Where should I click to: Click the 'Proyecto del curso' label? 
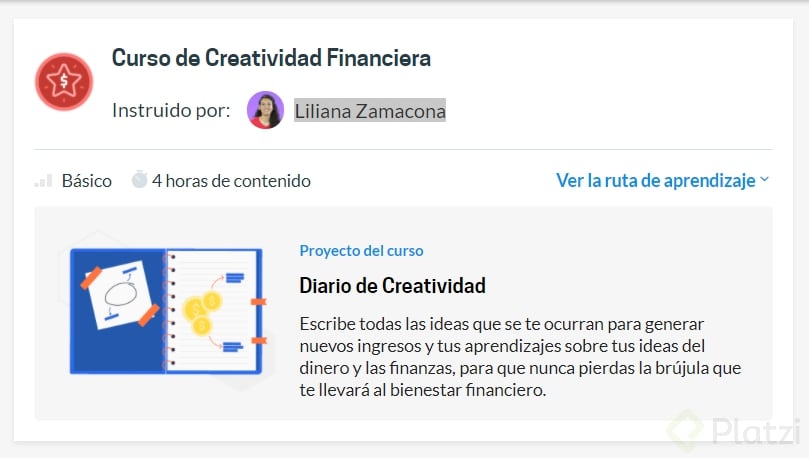click(361, 251)
